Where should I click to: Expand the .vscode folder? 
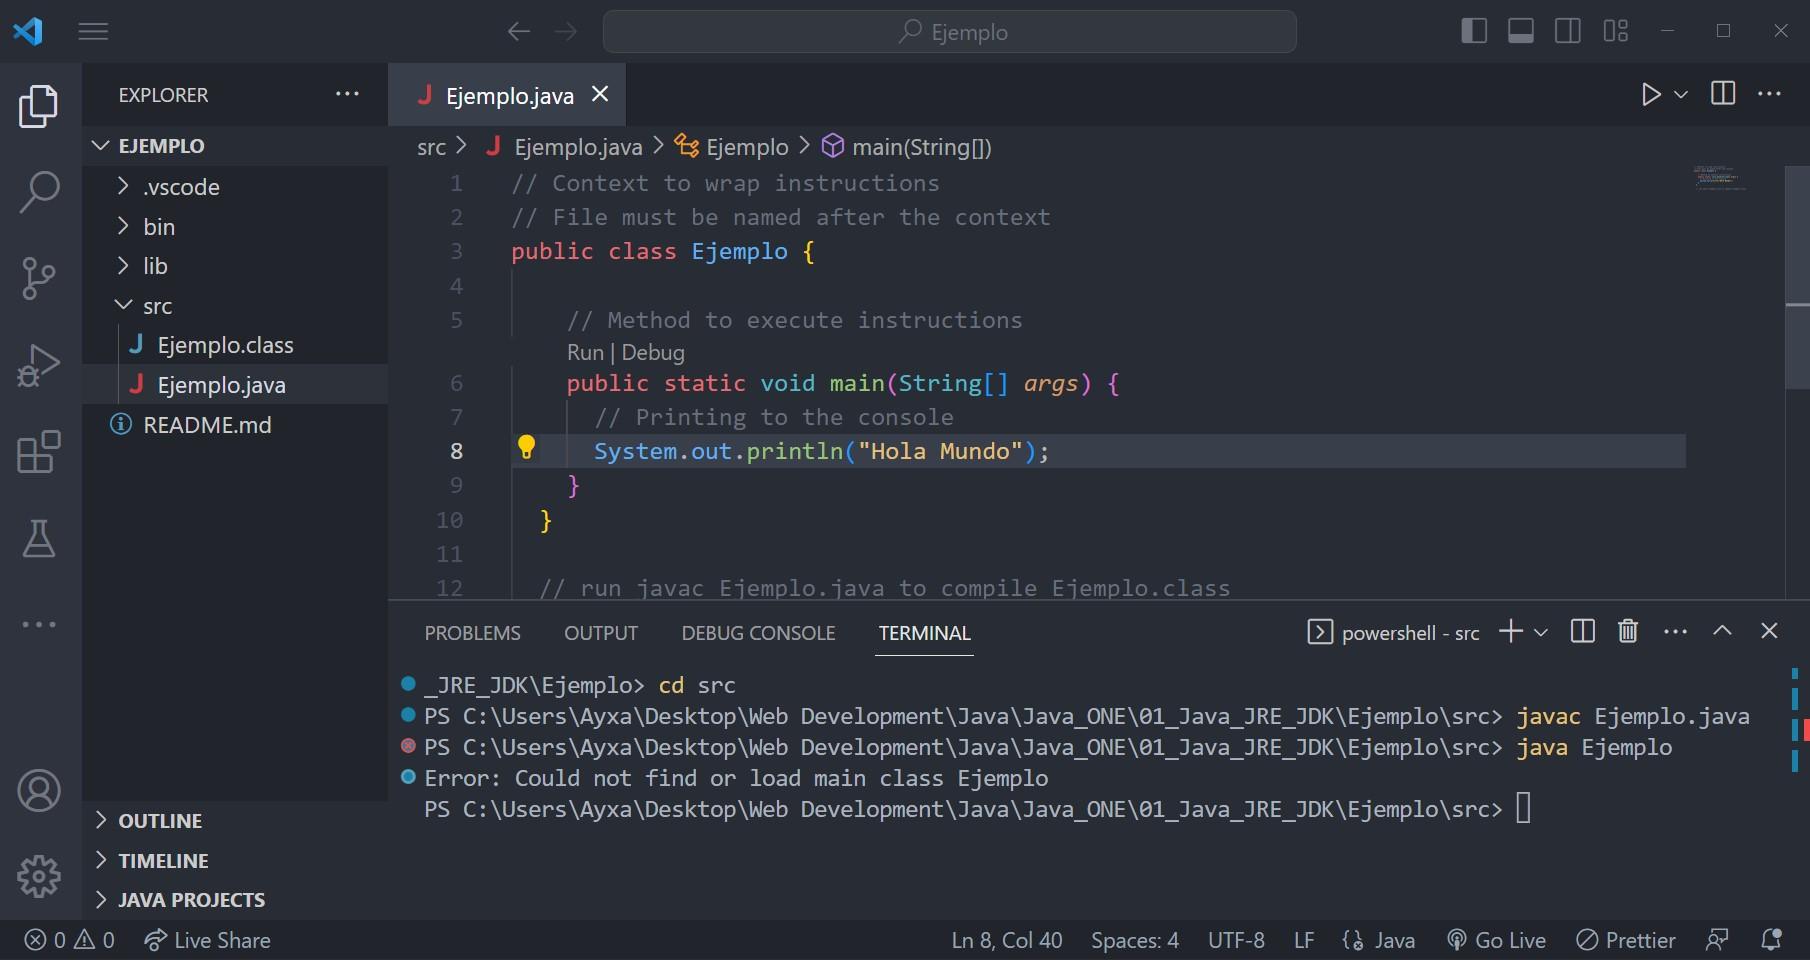235,187
